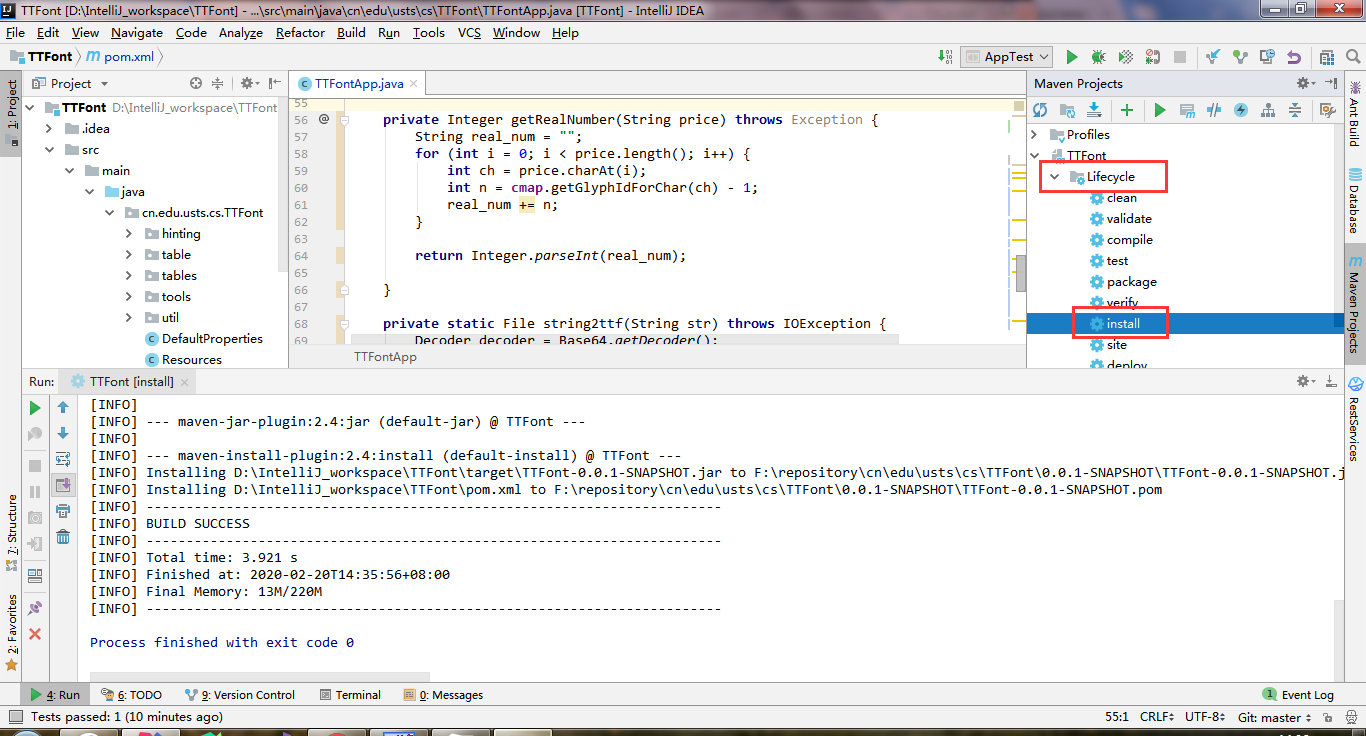Screen dimensions: 1366x736
Task: Open the Refactor menu
Action: pos(300,32)
